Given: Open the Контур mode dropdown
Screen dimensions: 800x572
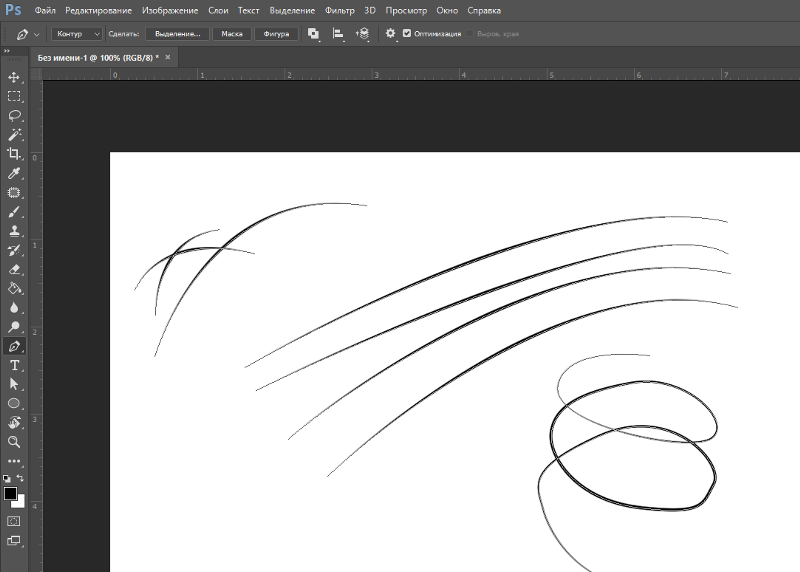Looking at the screenshot, I should 77,33.
